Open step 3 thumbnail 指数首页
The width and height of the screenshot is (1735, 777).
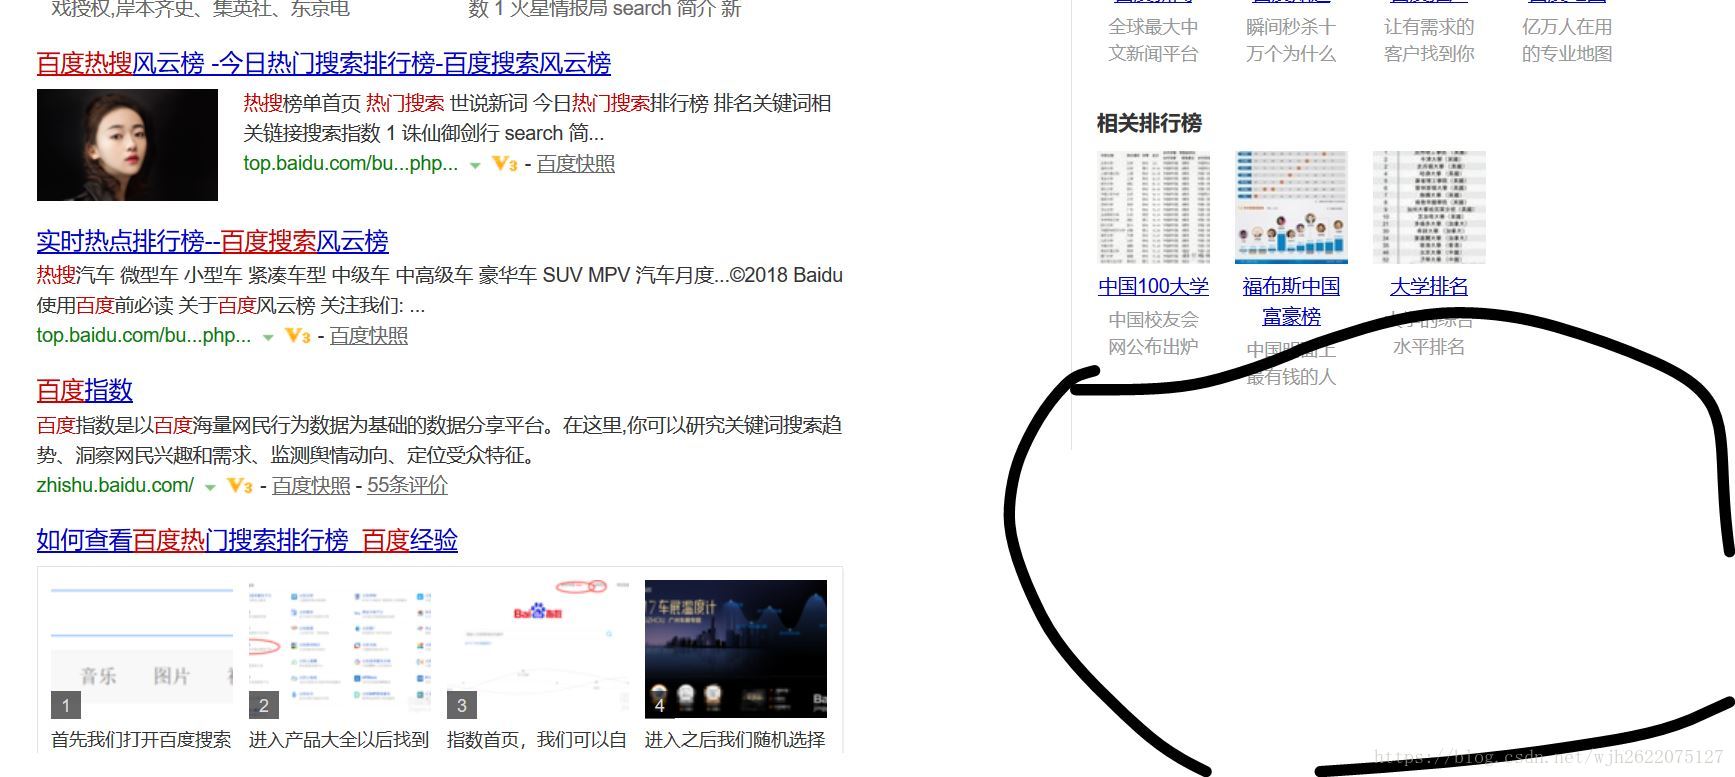click(x=537, y=648)
